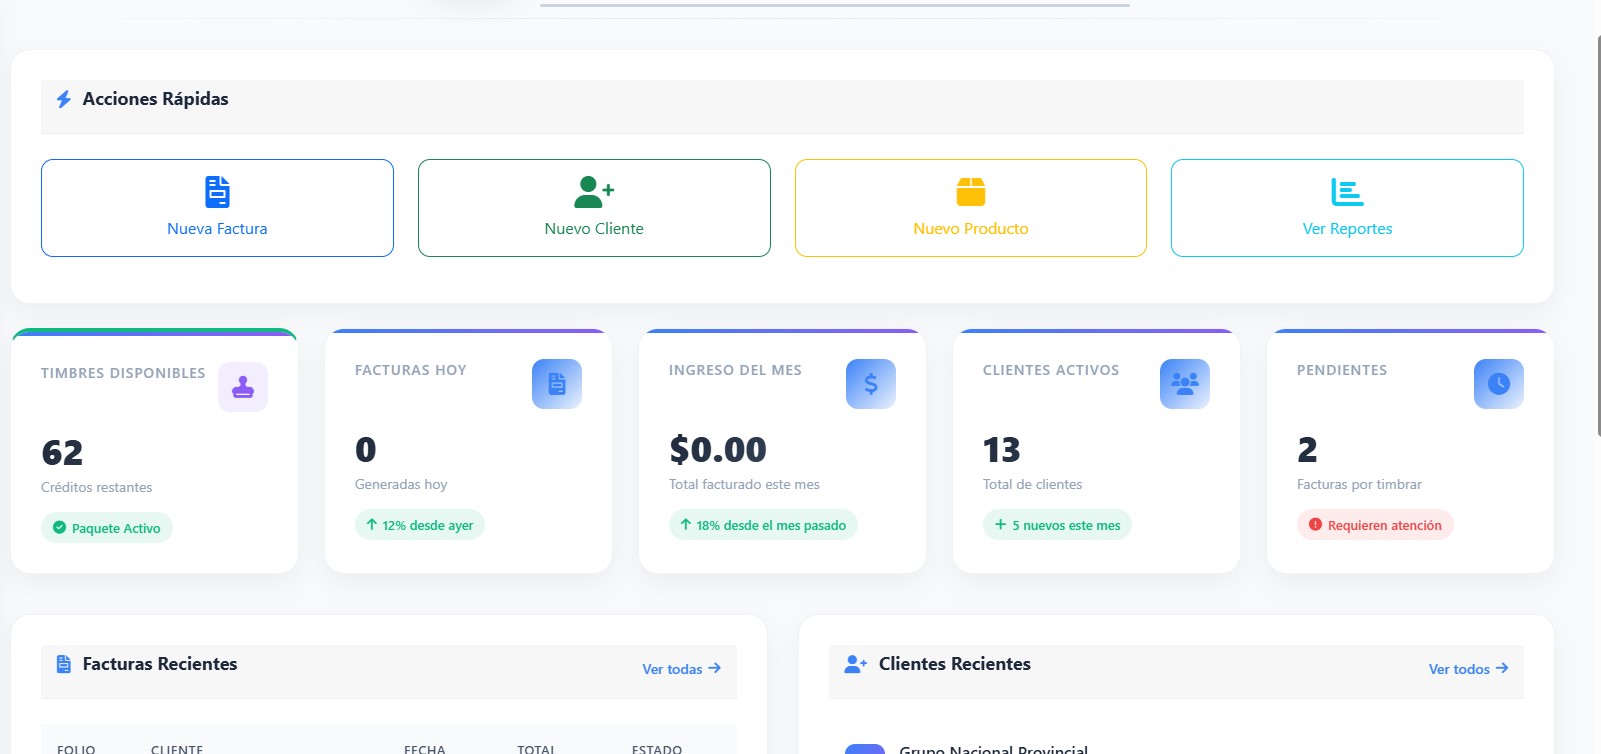This screenshot has height=754, width=1601.
Task: Click the clock icon in Pendientes card
Action: [x=1499, y=384]
